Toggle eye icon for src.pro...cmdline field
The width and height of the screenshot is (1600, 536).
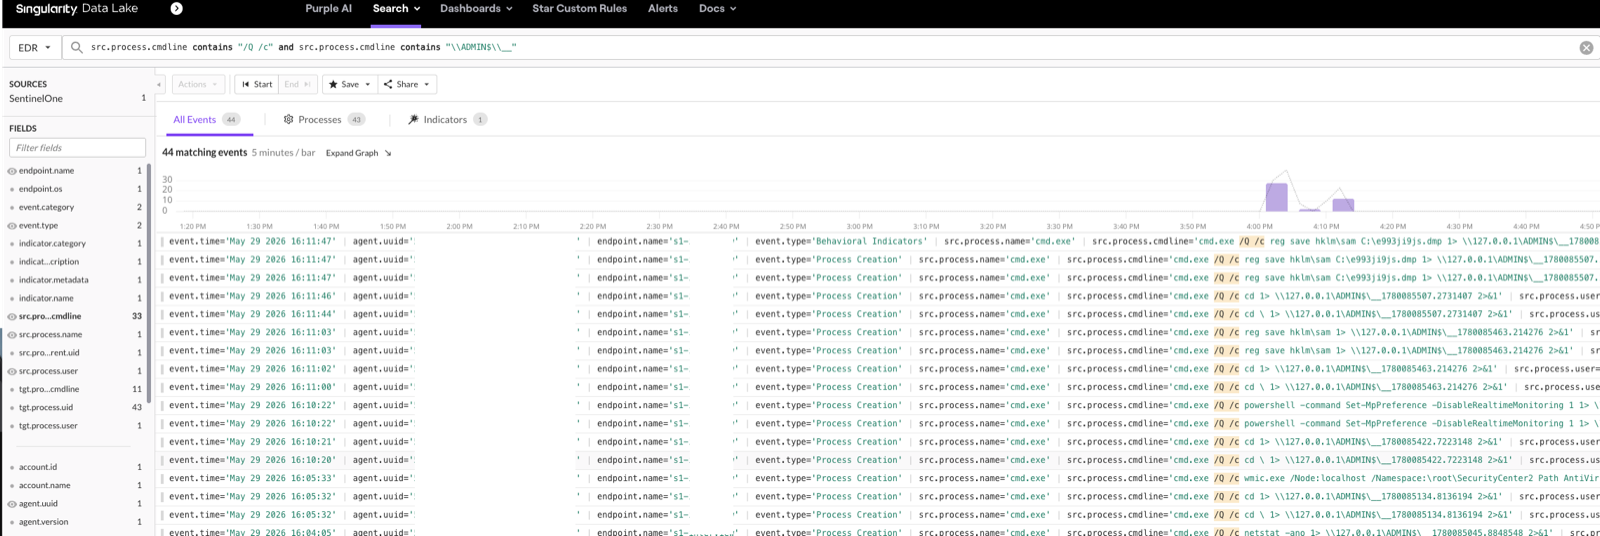(x=12, y=317)
